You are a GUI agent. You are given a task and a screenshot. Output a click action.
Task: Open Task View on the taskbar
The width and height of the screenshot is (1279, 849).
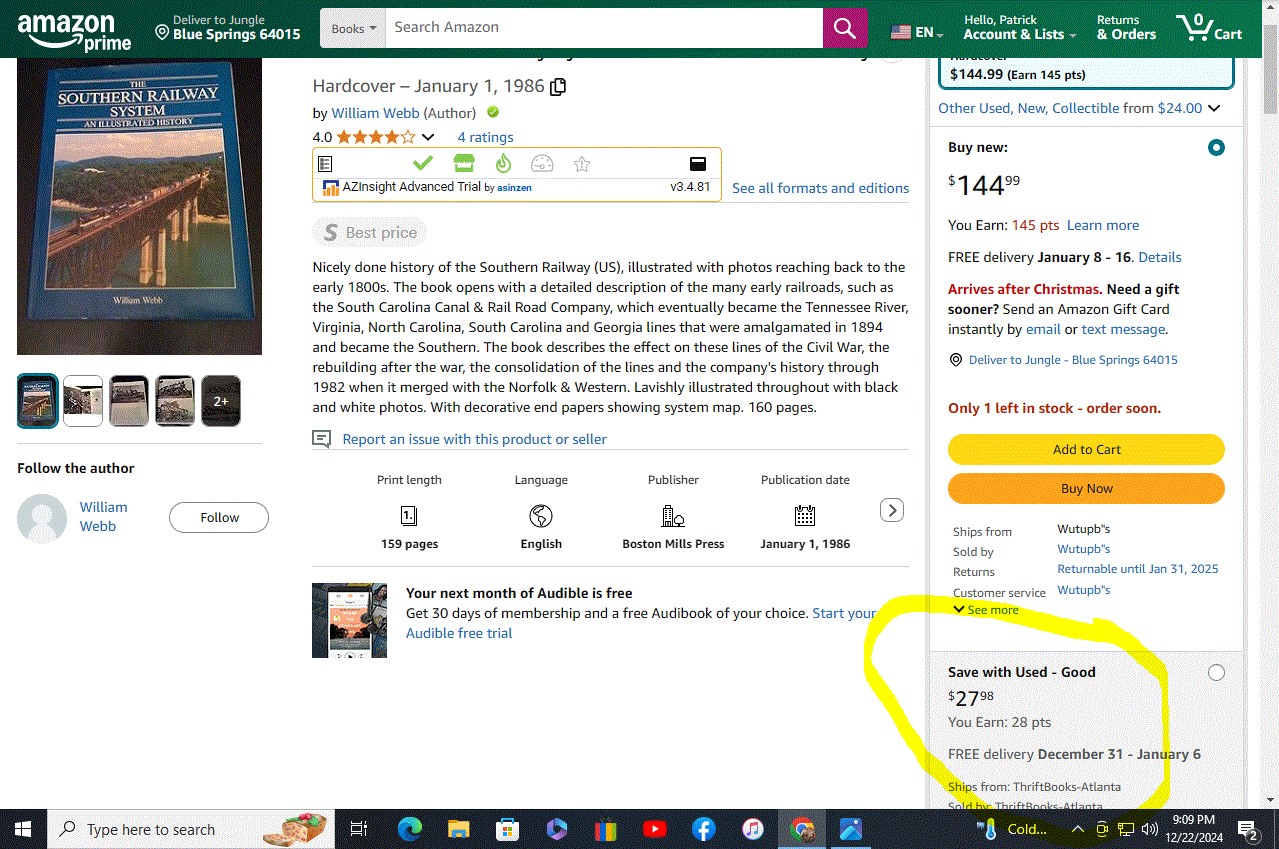click(358, 829)
